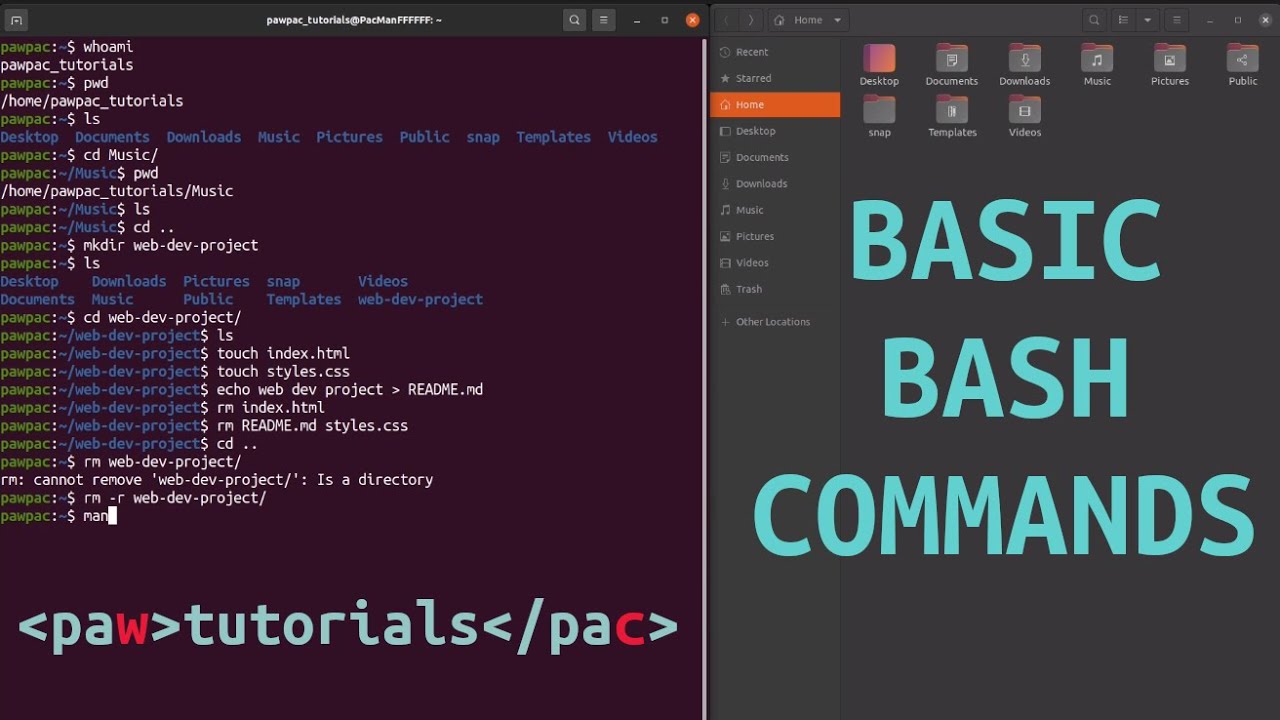Click '/home/pawpac_tutorials/Music' output line
The width and height of the screenshot is (1280, 720).
click(117, 191)
